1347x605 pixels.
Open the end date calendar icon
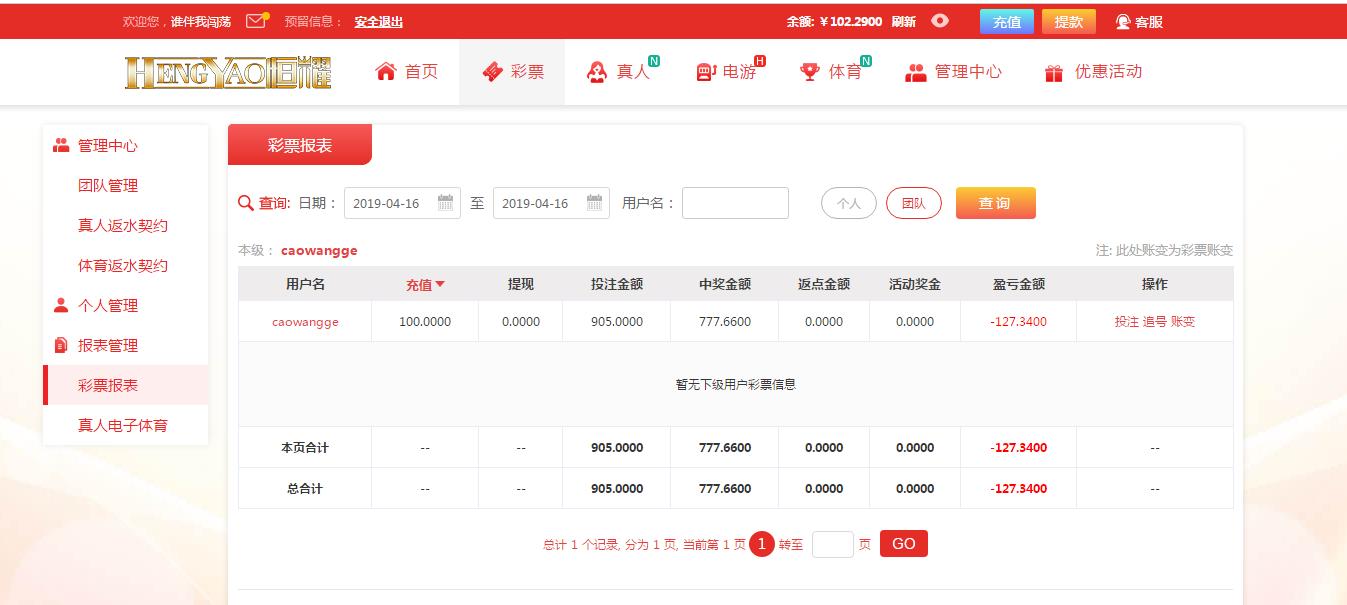595,203
